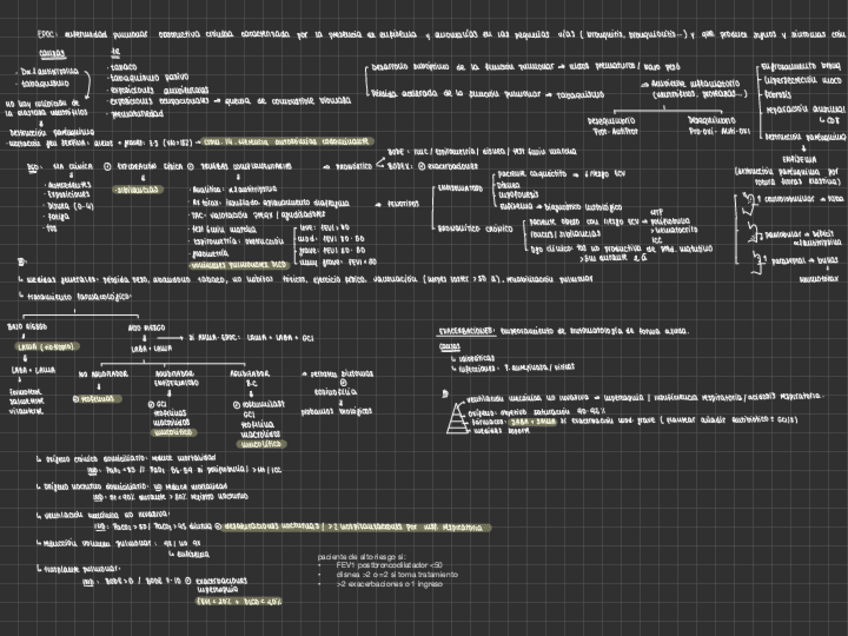The width and height of the screenshot is (848, 636).
Task: Click the highlighted 'roflumilast' text
Action: click(x=95, y=397)
